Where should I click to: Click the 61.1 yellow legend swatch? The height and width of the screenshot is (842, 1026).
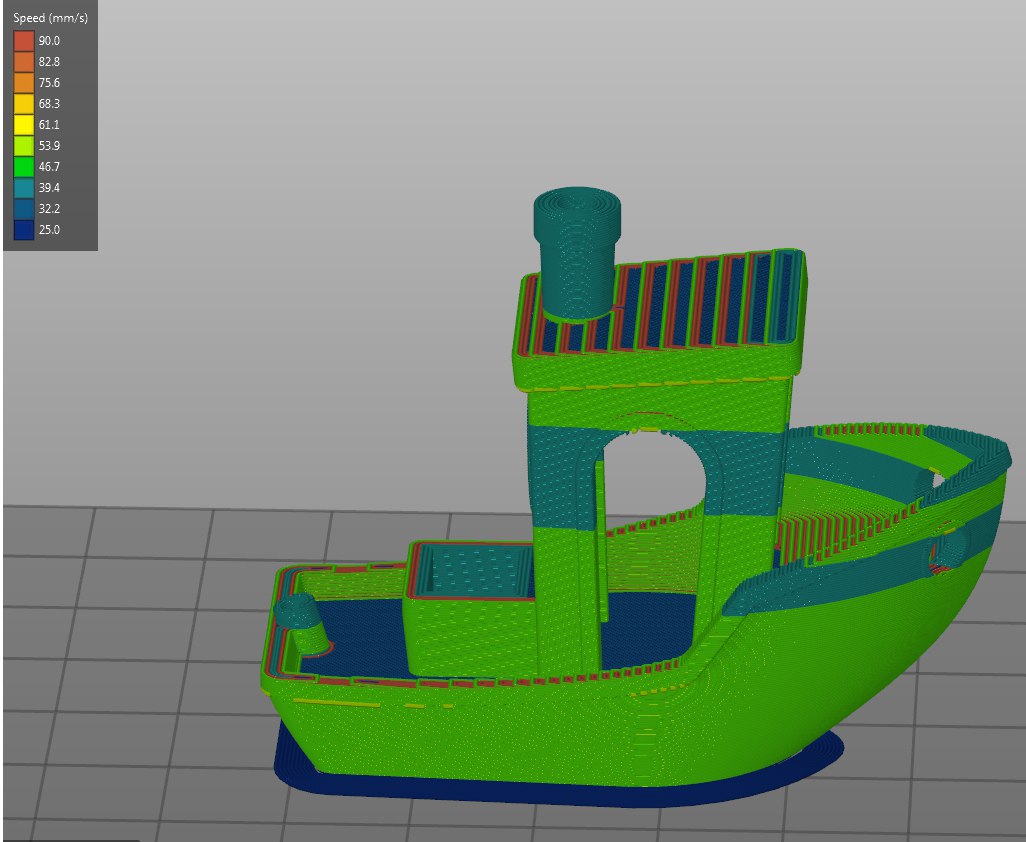pyautogui.click(x=24, y=124)
